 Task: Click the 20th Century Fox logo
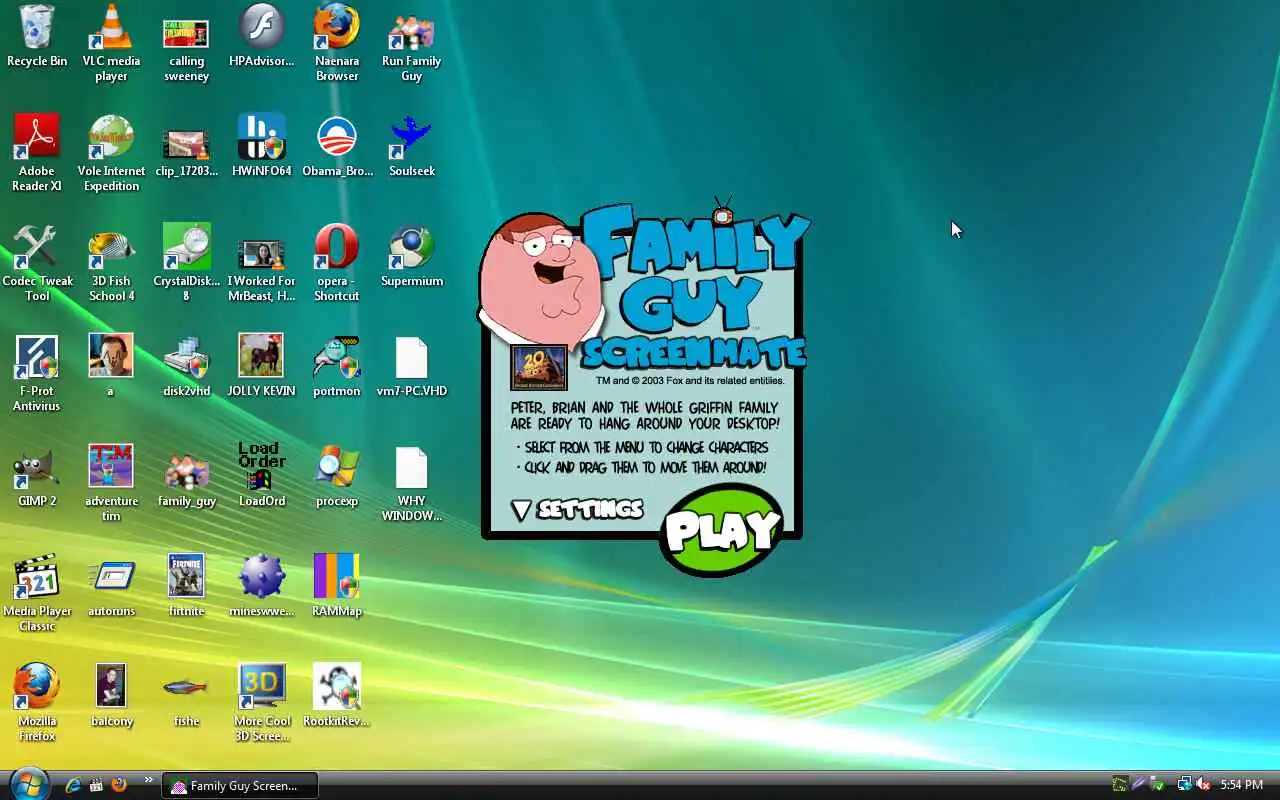coord(539,367)
